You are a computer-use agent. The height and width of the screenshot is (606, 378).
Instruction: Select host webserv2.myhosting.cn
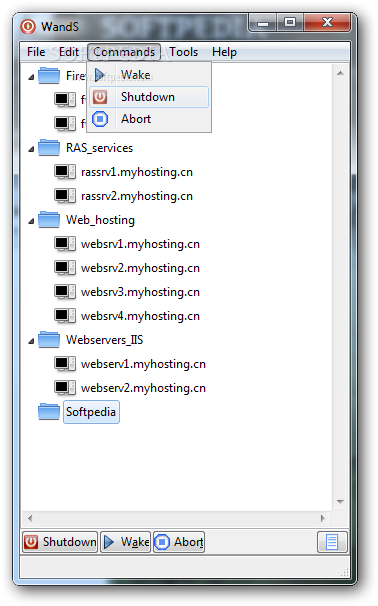coord(143,388)
